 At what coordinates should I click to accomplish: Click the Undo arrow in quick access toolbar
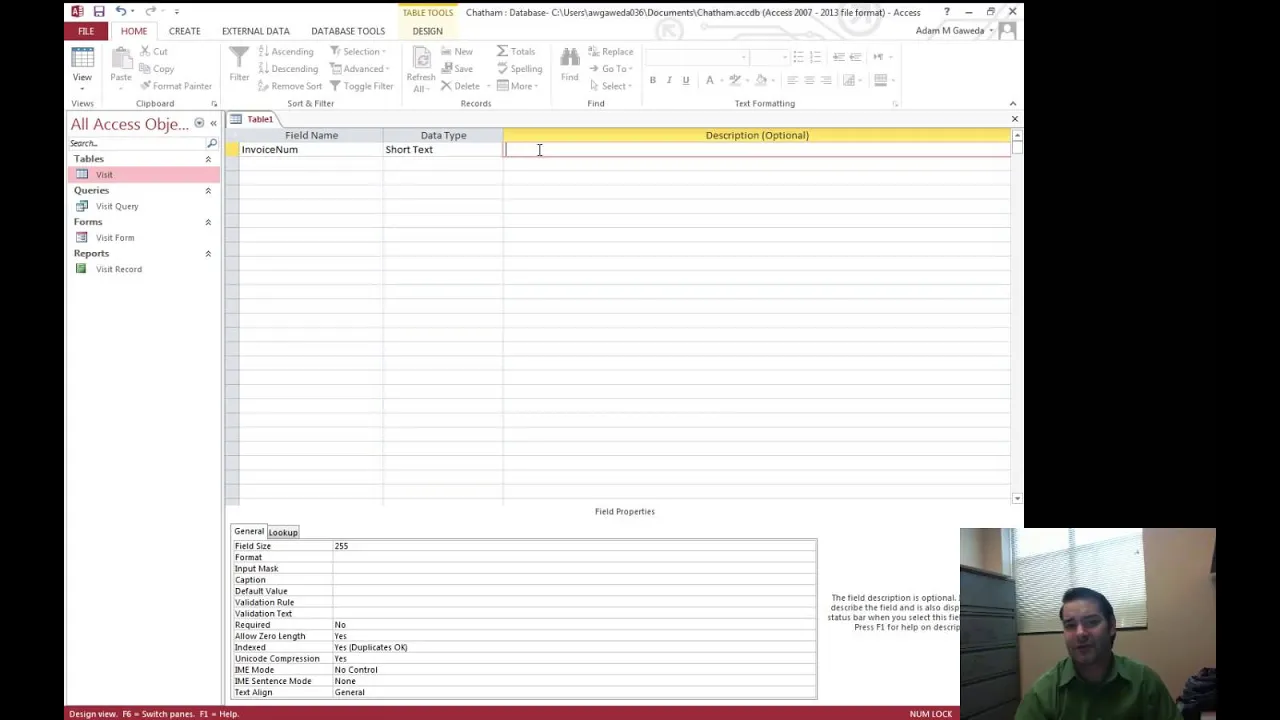coord(120,11)
